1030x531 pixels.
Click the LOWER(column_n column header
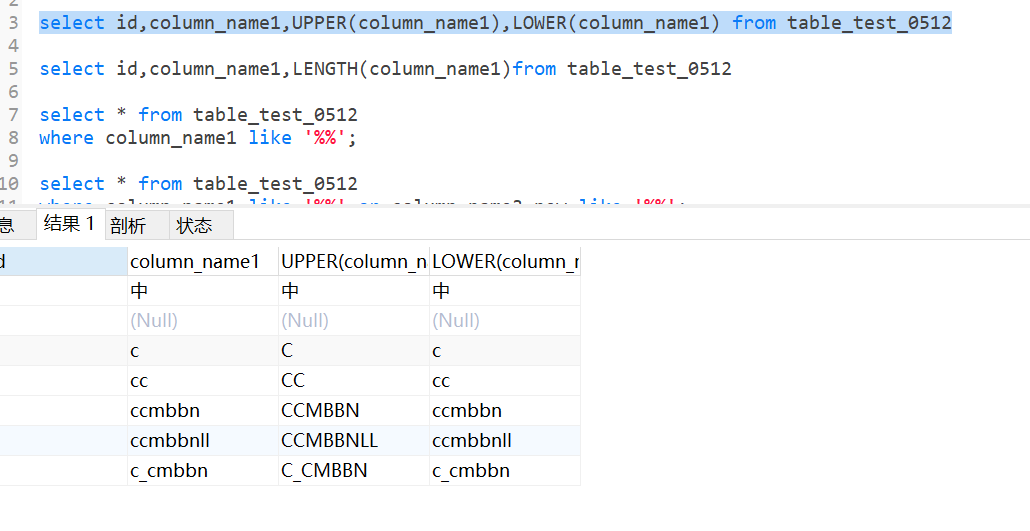coord(504,262)
